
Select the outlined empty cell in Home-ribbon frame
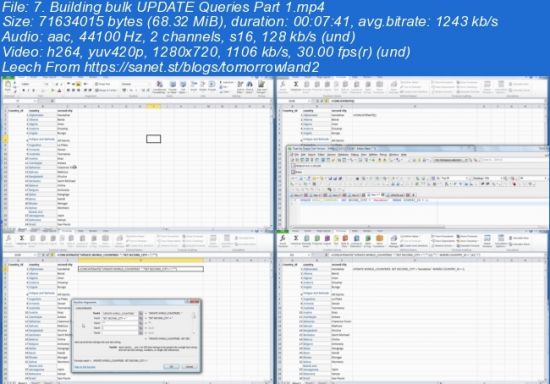click(154, 139)
